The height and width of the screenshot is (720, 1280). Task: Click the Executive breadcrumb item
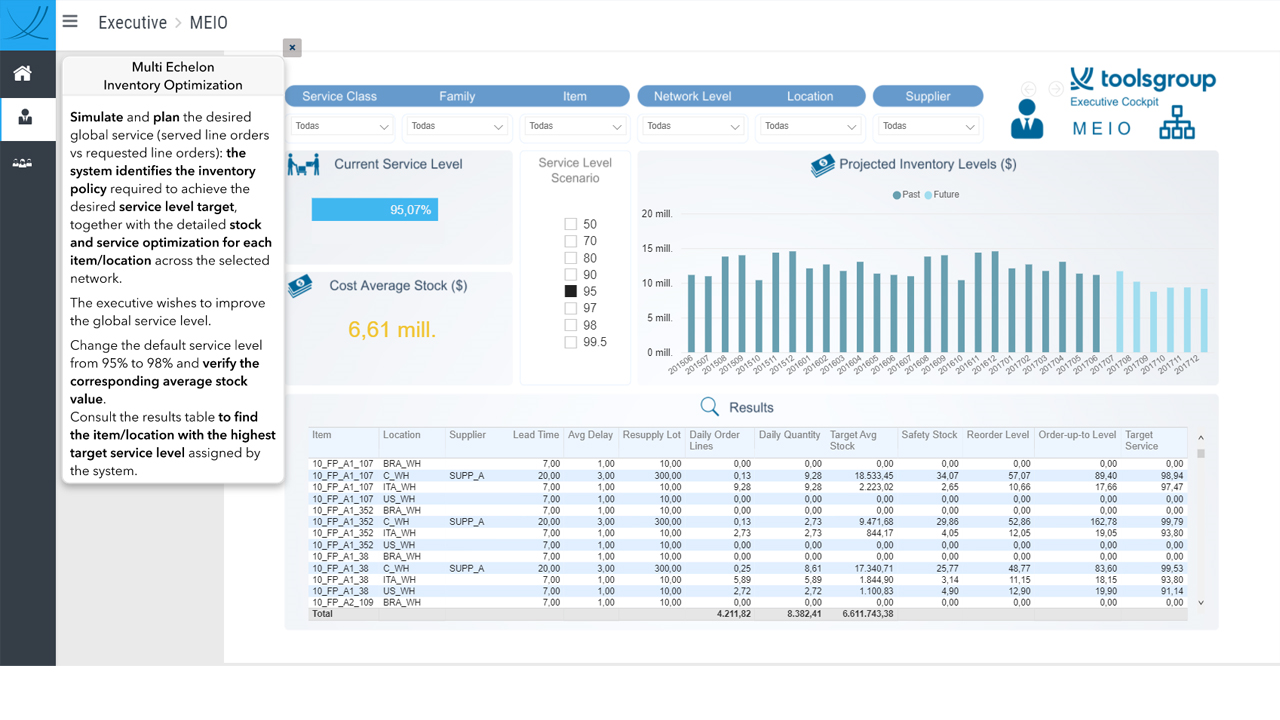click(132, 22)
